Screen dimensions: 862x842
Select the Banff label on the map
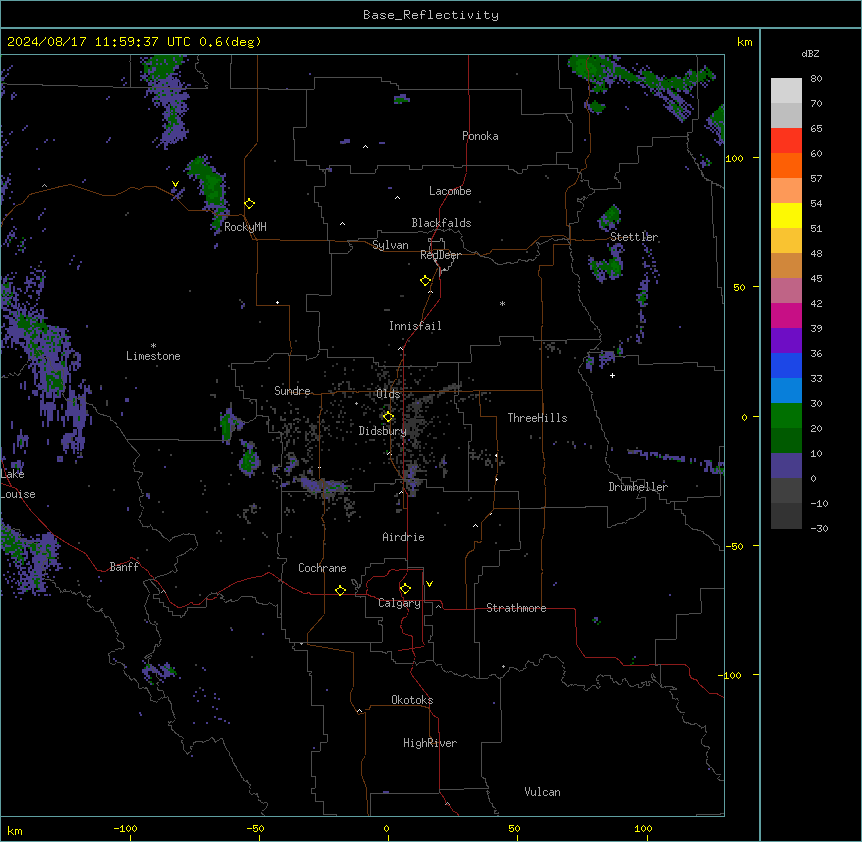[124, 567]
